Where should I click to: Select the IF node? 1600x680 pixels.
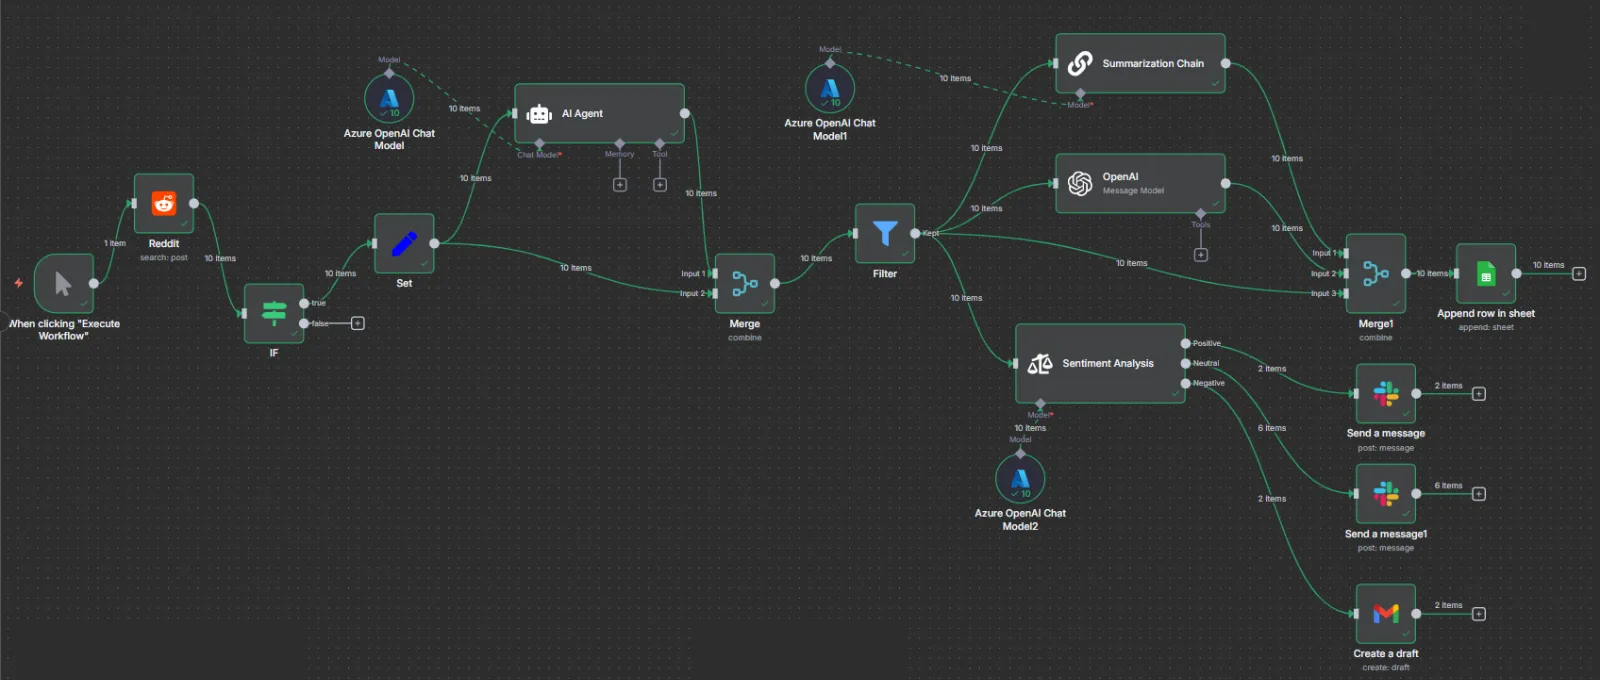tap(274, 313)
